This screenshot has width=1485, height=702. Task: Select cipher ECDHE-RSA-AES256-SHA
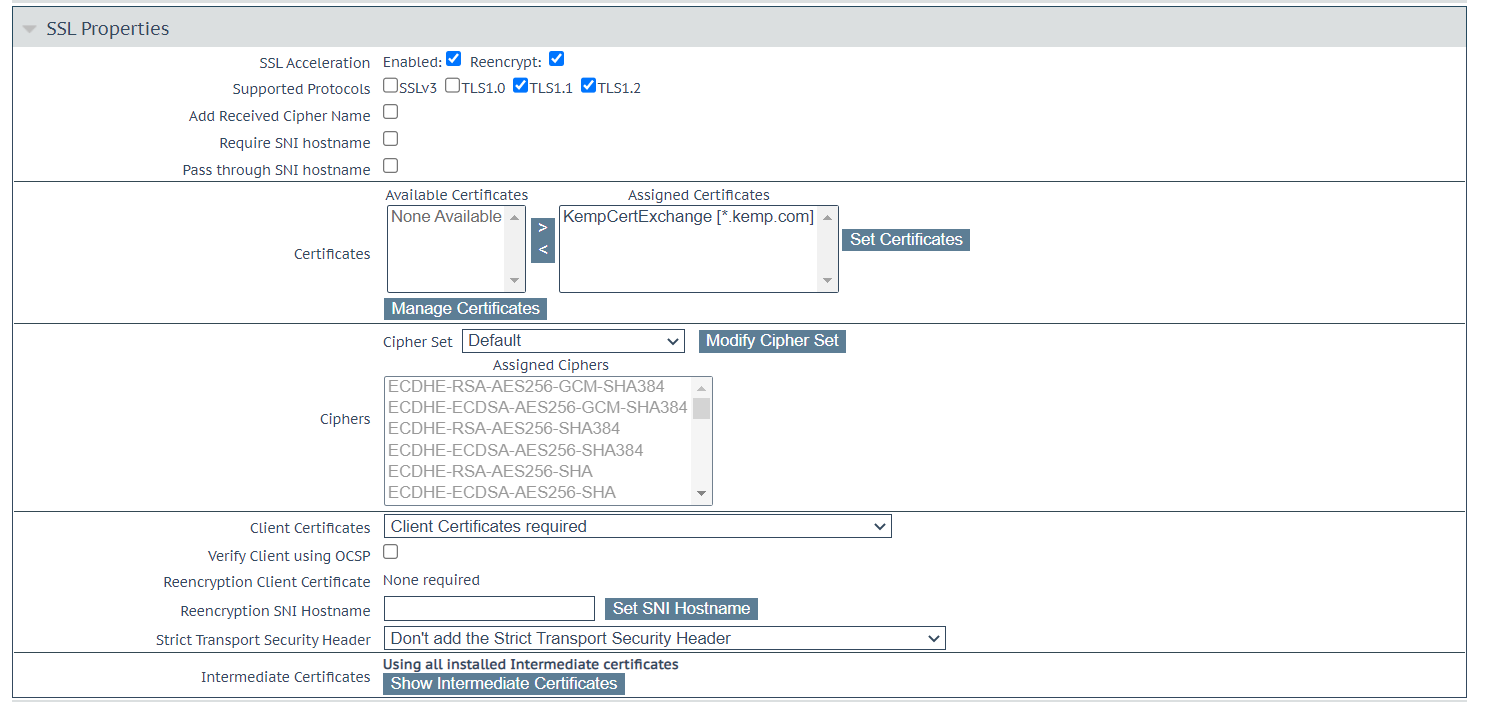click(538, 472)
